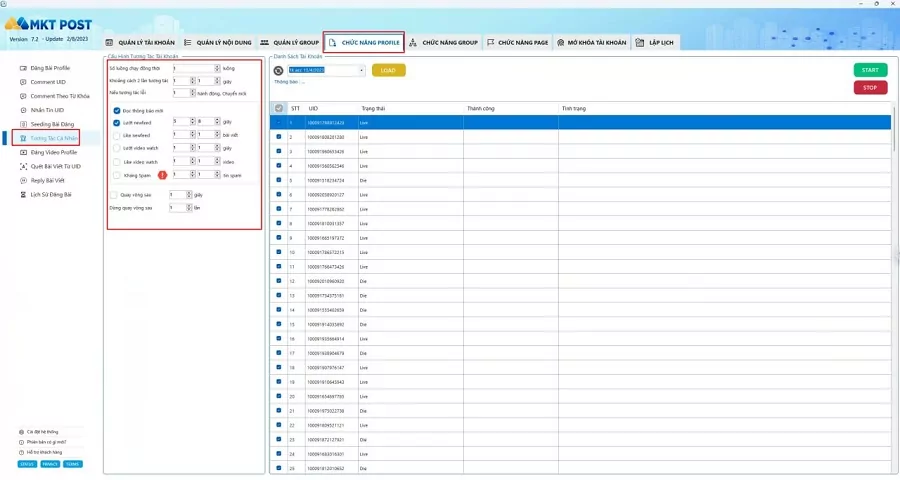Click stepper of Số luồng chạy đồng thời
Image resolution: width=900 pixels, height=480 pixels.
[x=217, y=68]
